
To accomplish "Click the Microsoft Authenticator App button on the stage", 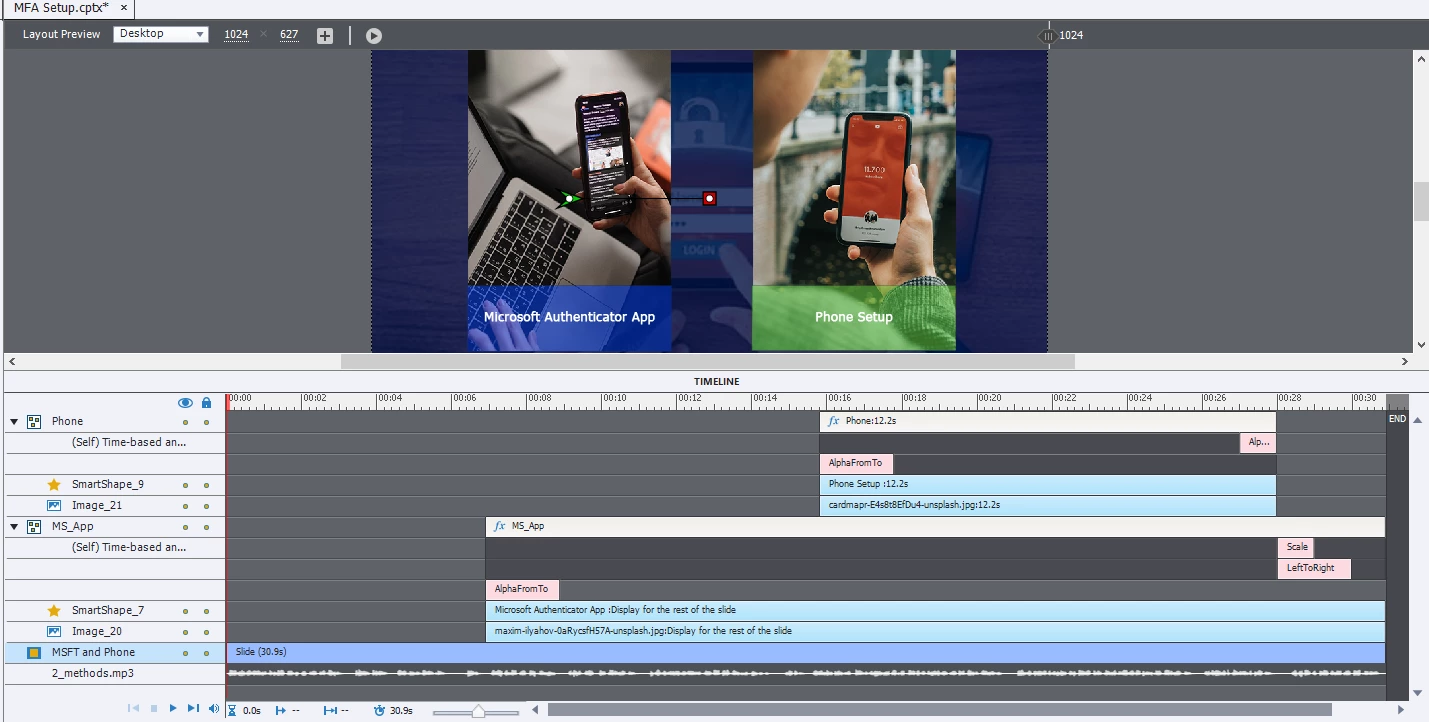I will pyautogui.click(x=569, y=317).
